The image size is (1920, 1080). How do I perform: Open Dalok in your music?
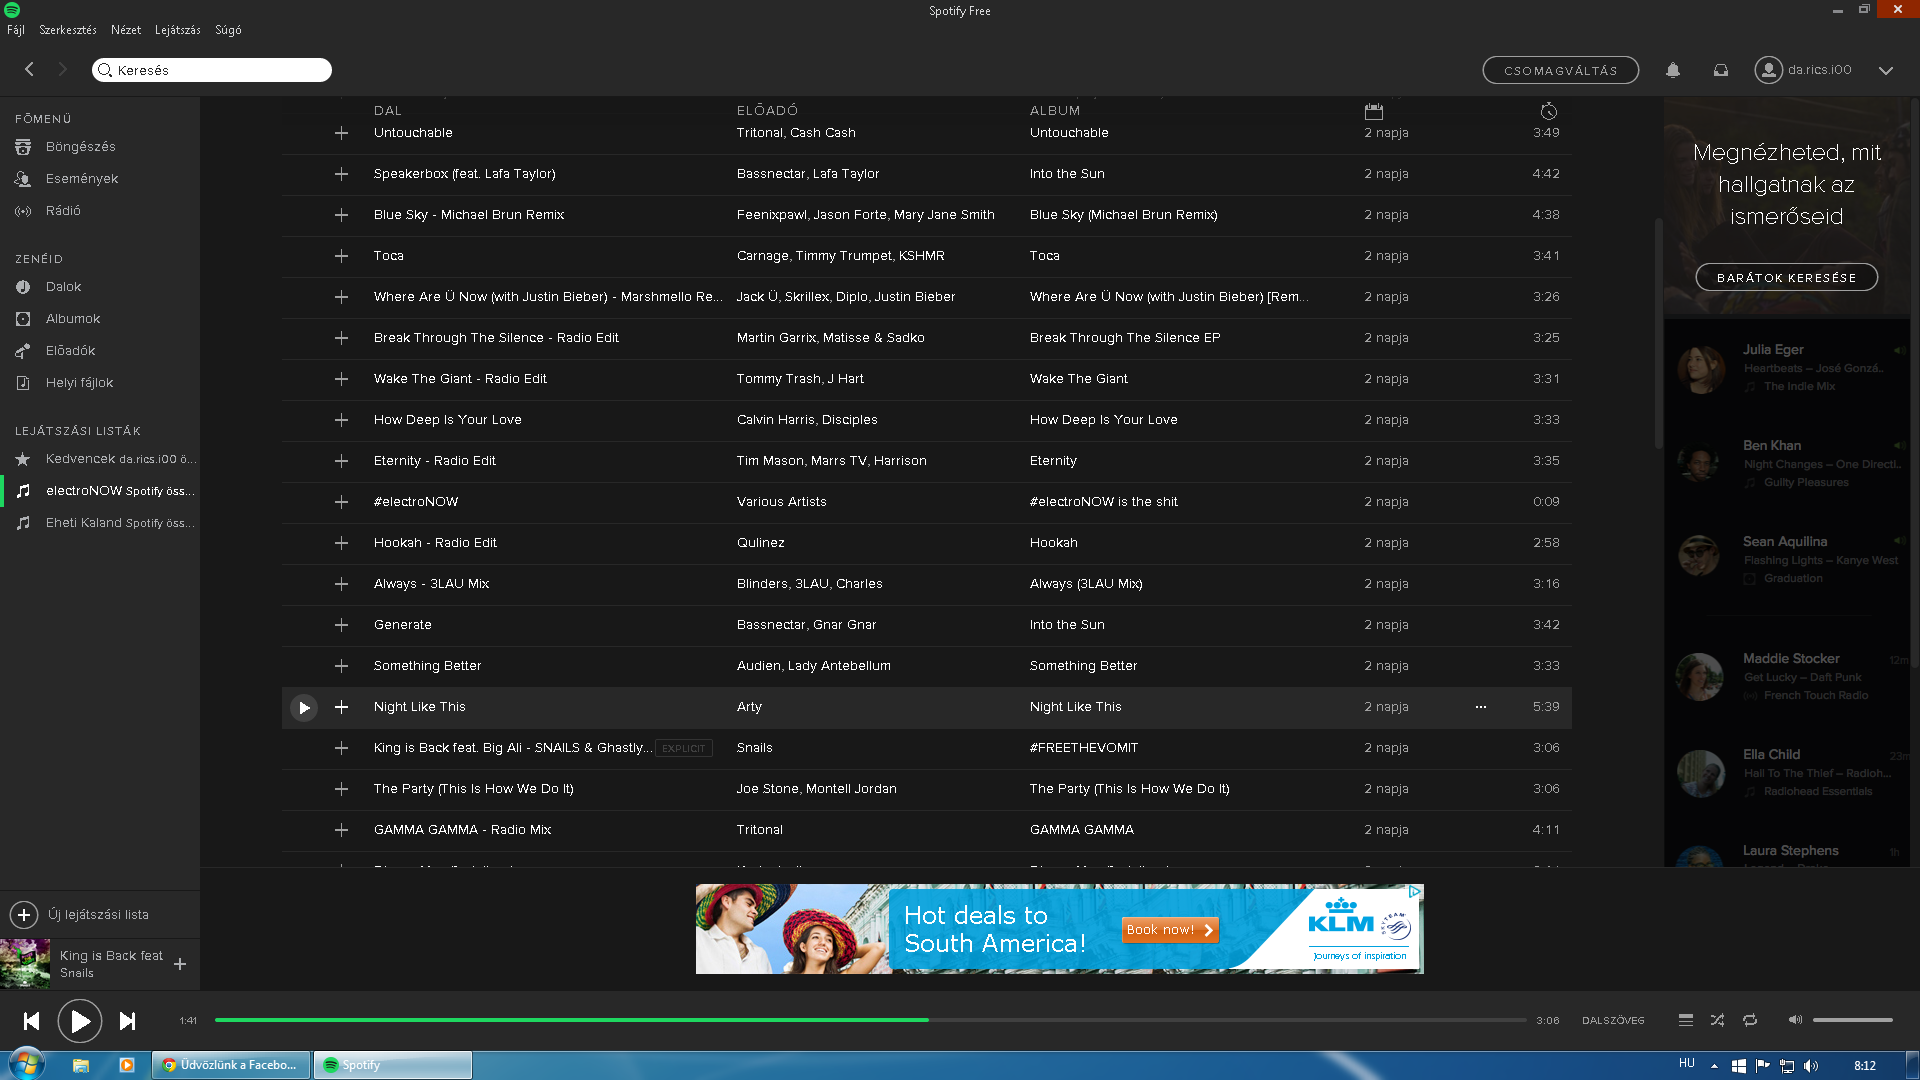tap(63, 287)
